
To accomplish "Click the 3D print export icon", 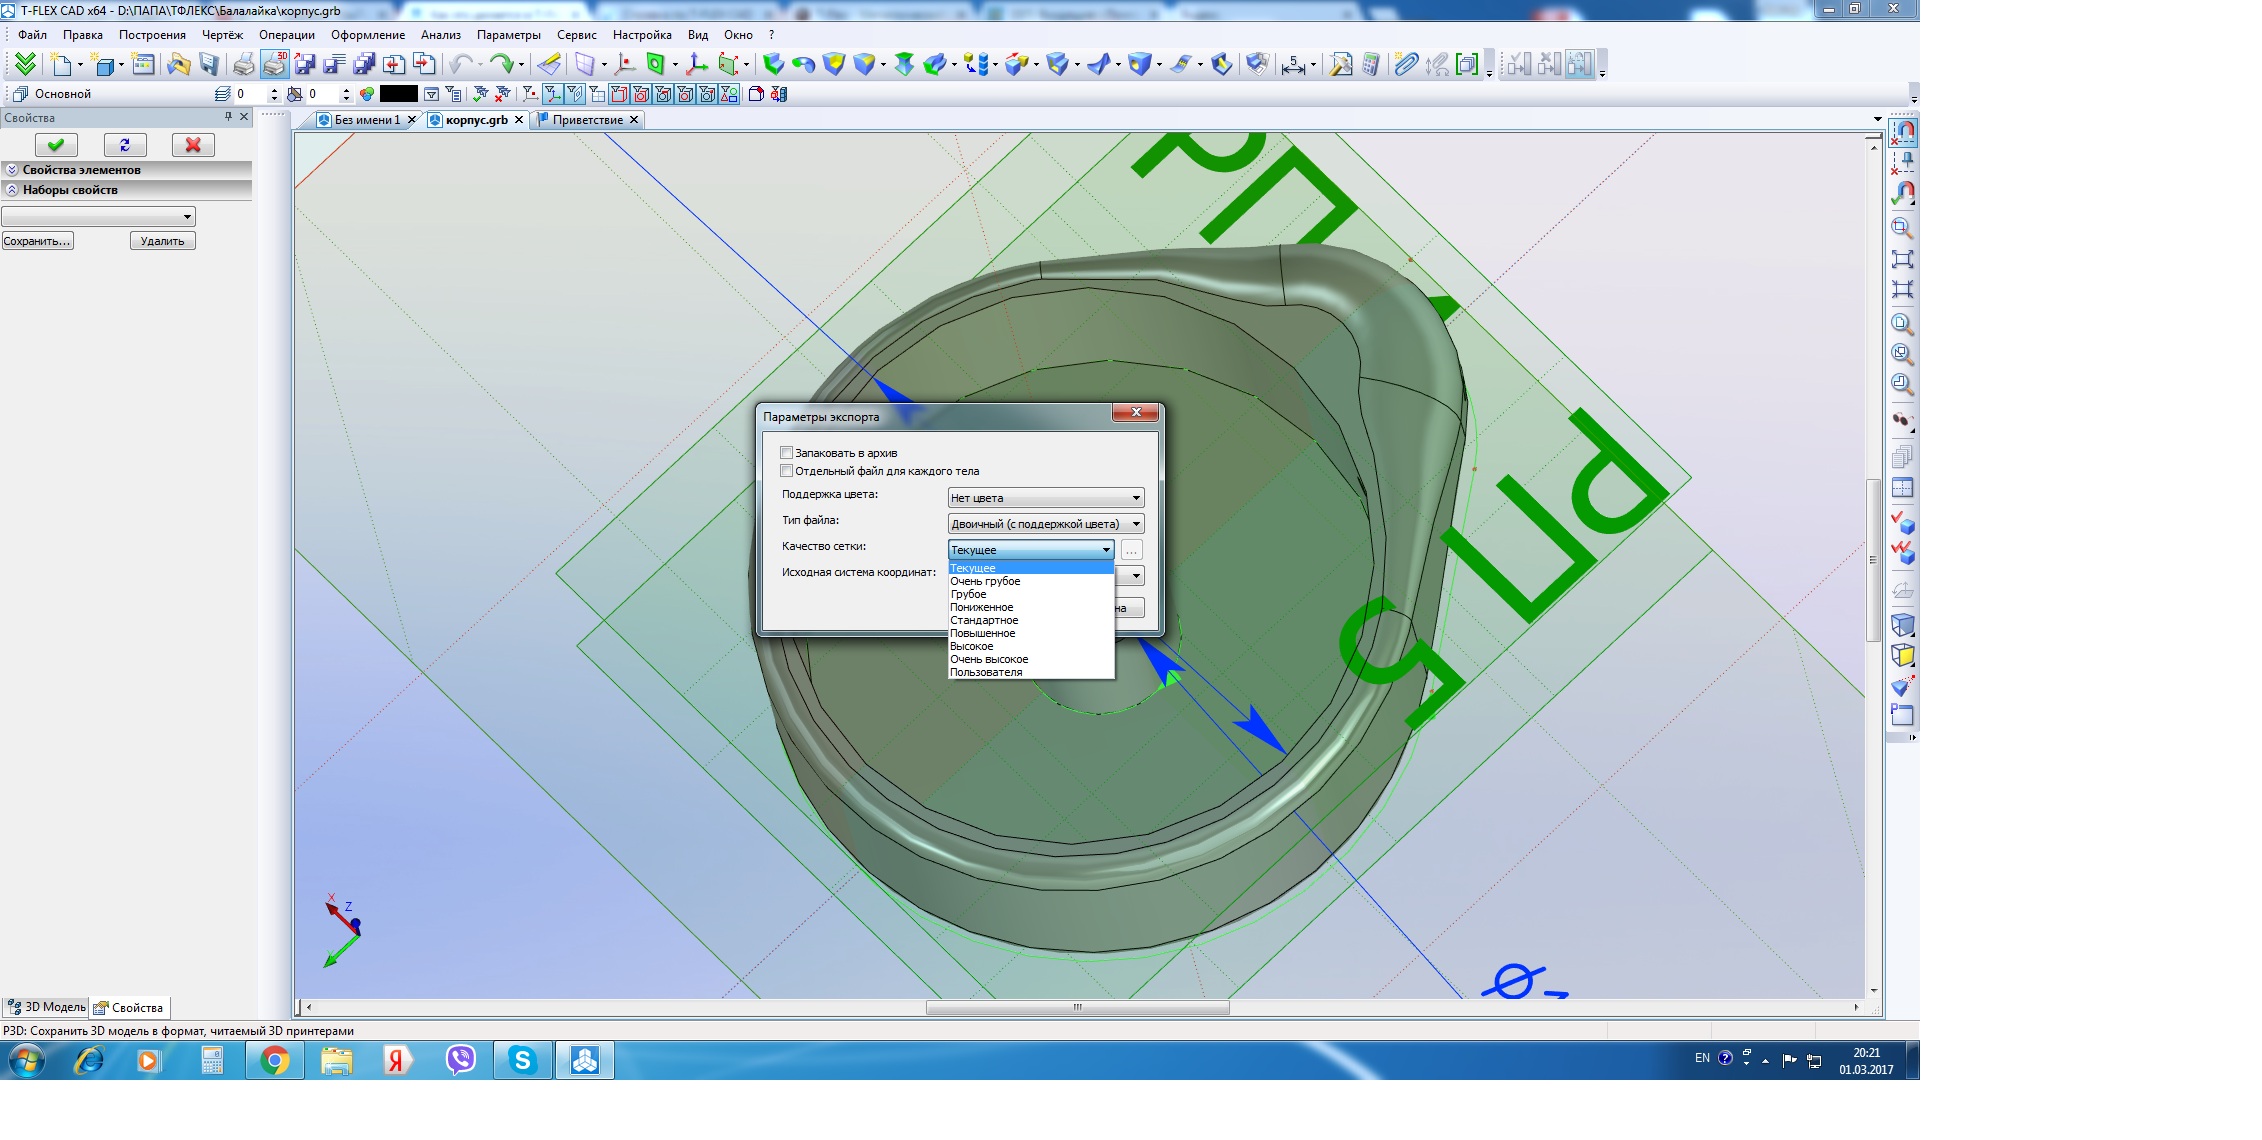I will [274, 65].
